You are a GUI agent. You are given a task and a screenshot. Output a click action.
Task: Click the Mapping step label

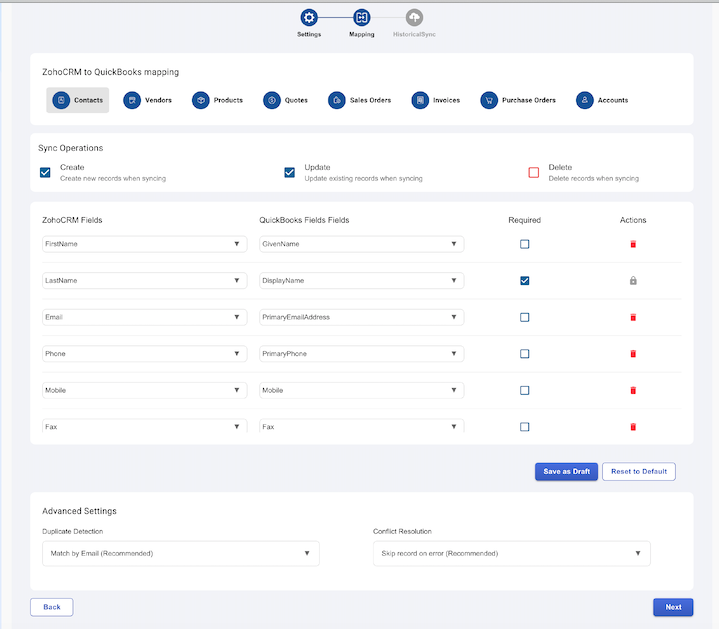(361, 34)
